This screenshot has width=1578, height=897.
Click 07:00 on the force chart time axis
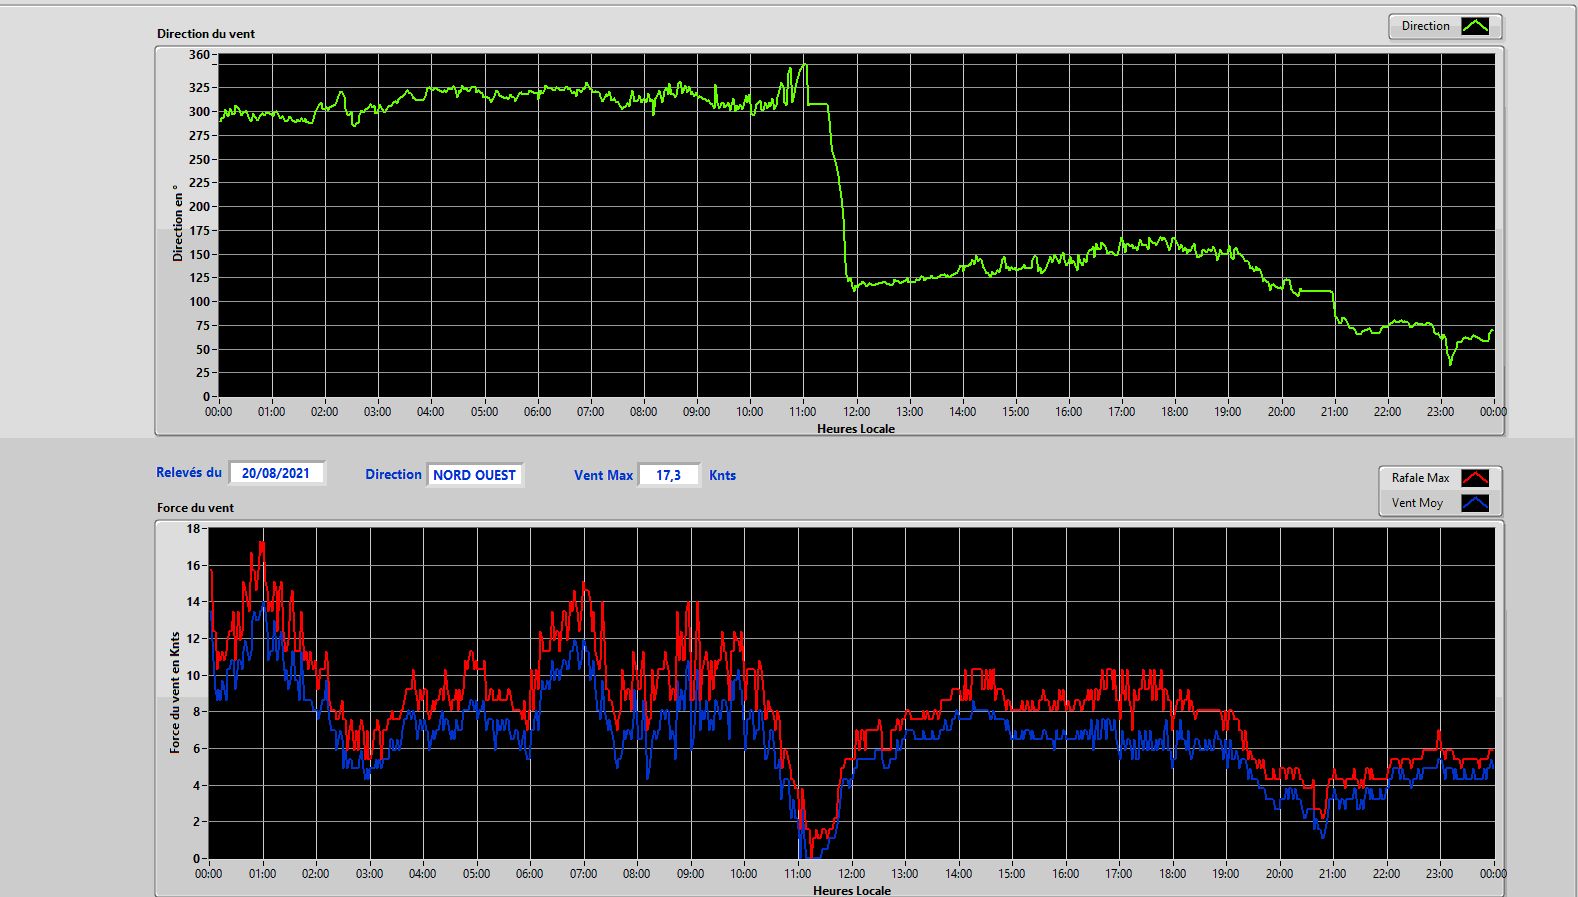tap(583, 874)
